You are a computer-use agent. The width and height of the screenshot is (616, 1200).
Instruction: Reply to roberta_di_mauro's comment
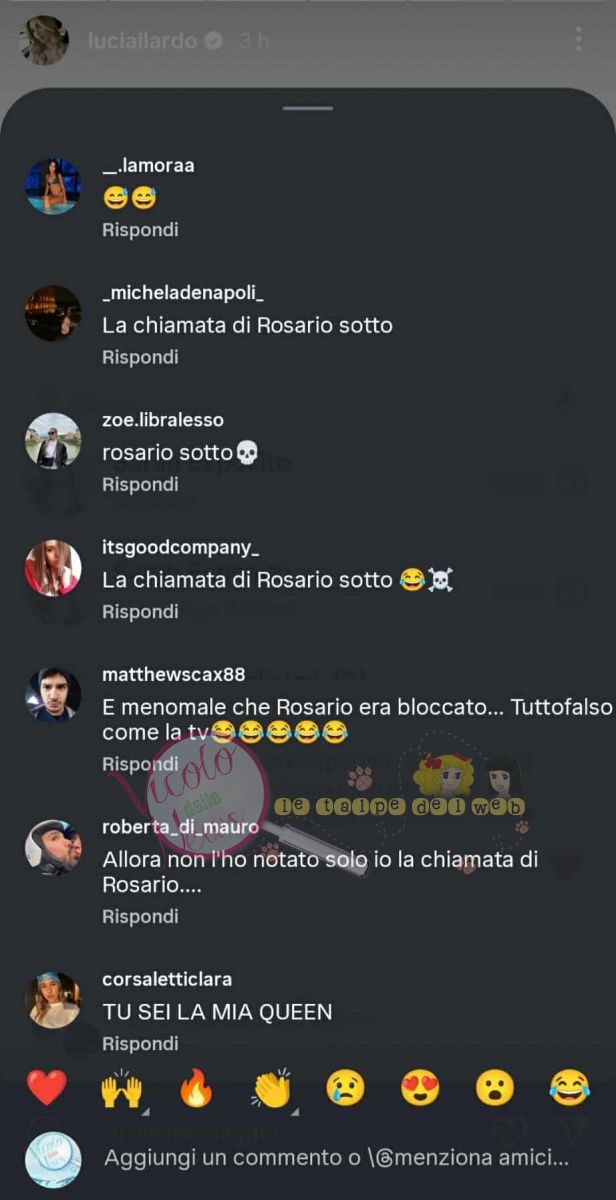point(140,916)
